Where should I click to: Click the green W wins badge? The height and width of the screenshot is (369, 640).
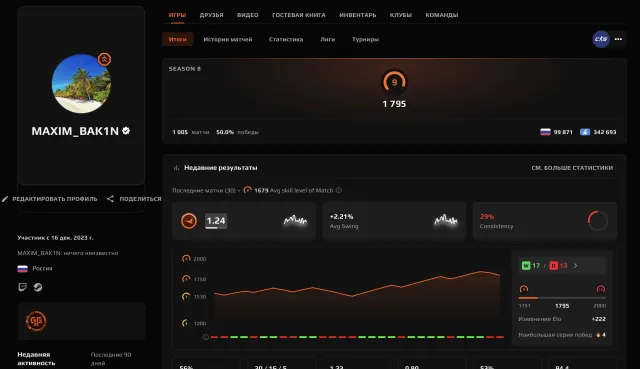(526, 265)
